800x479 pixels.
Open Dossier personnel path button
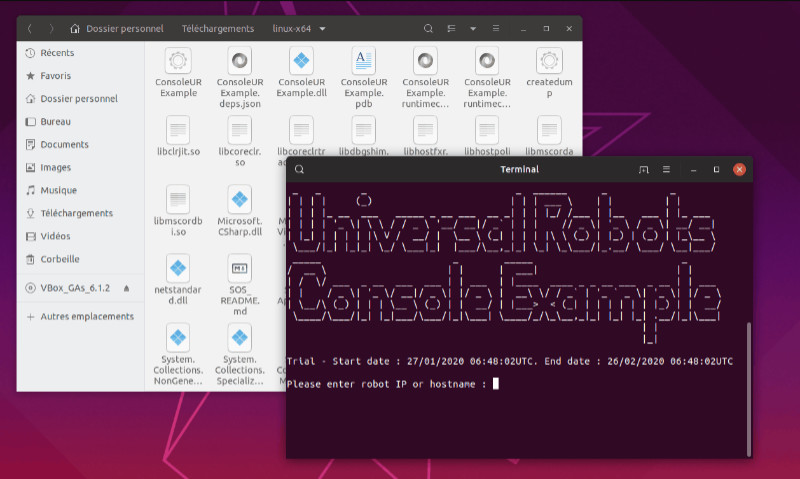(117, 29)
